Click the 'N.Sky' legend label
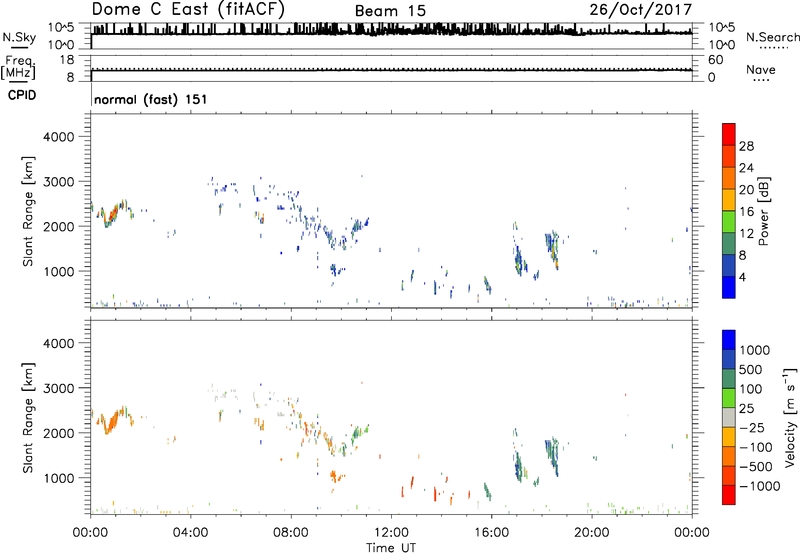This screenshot has height=554, width=800. click(x=19, y=37)
